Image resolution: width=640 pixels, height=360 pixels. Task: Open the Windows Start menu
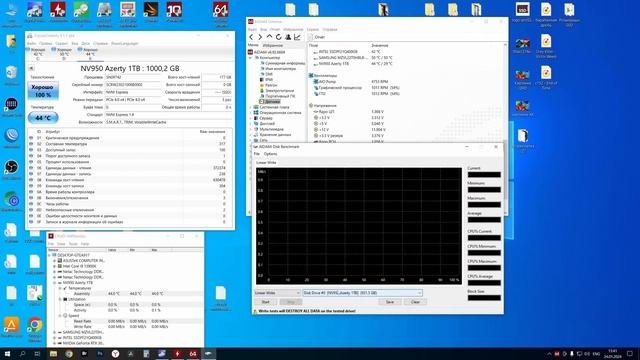pos(7,353)
